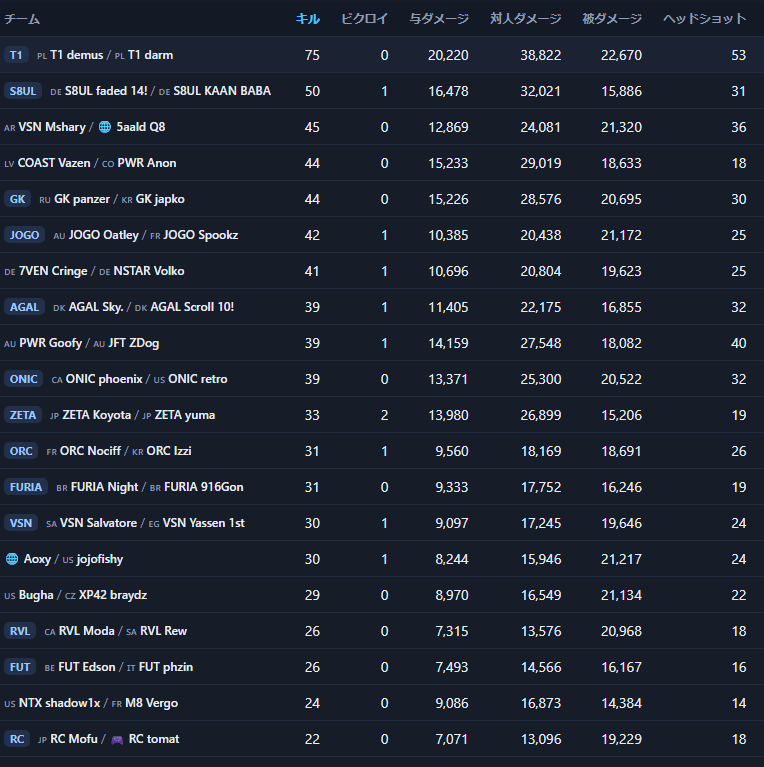Screen dimensions: 764x767
Task: Open player S8UL KAAN BABA
Action: (222, 91)
